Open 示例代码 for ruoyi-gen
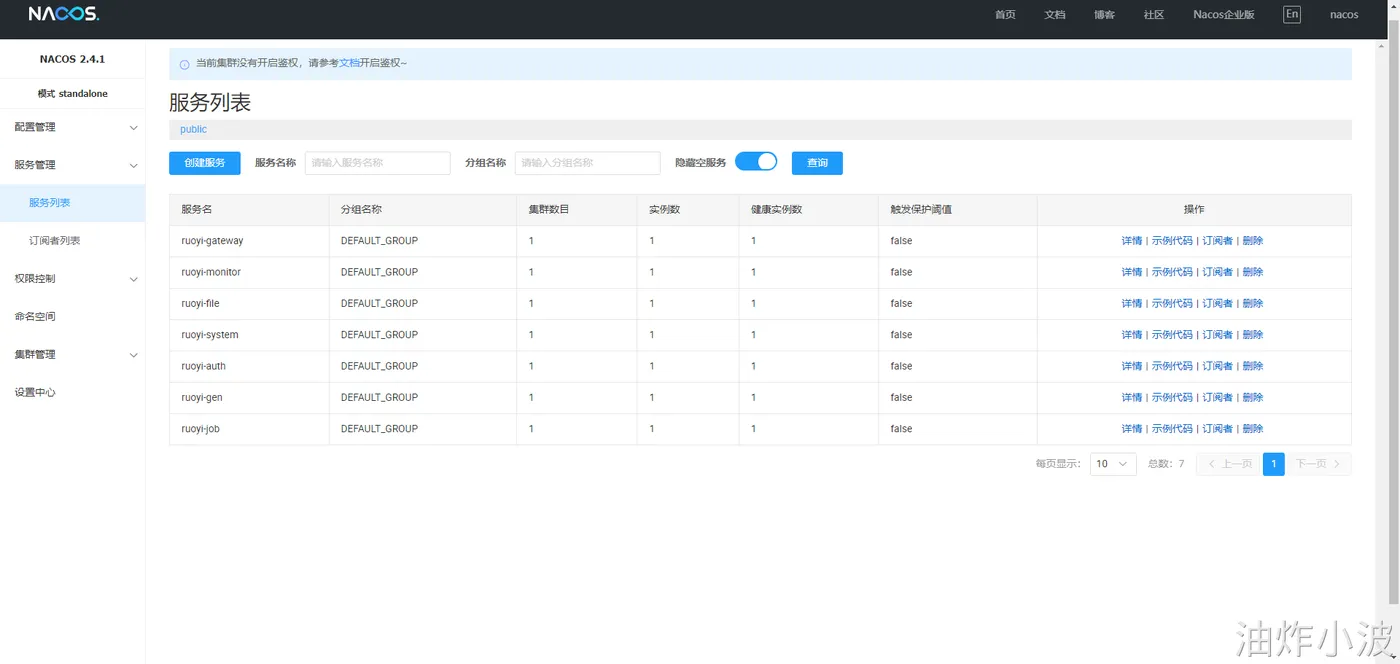The image size is (1400, 664). coord(1172,397)
